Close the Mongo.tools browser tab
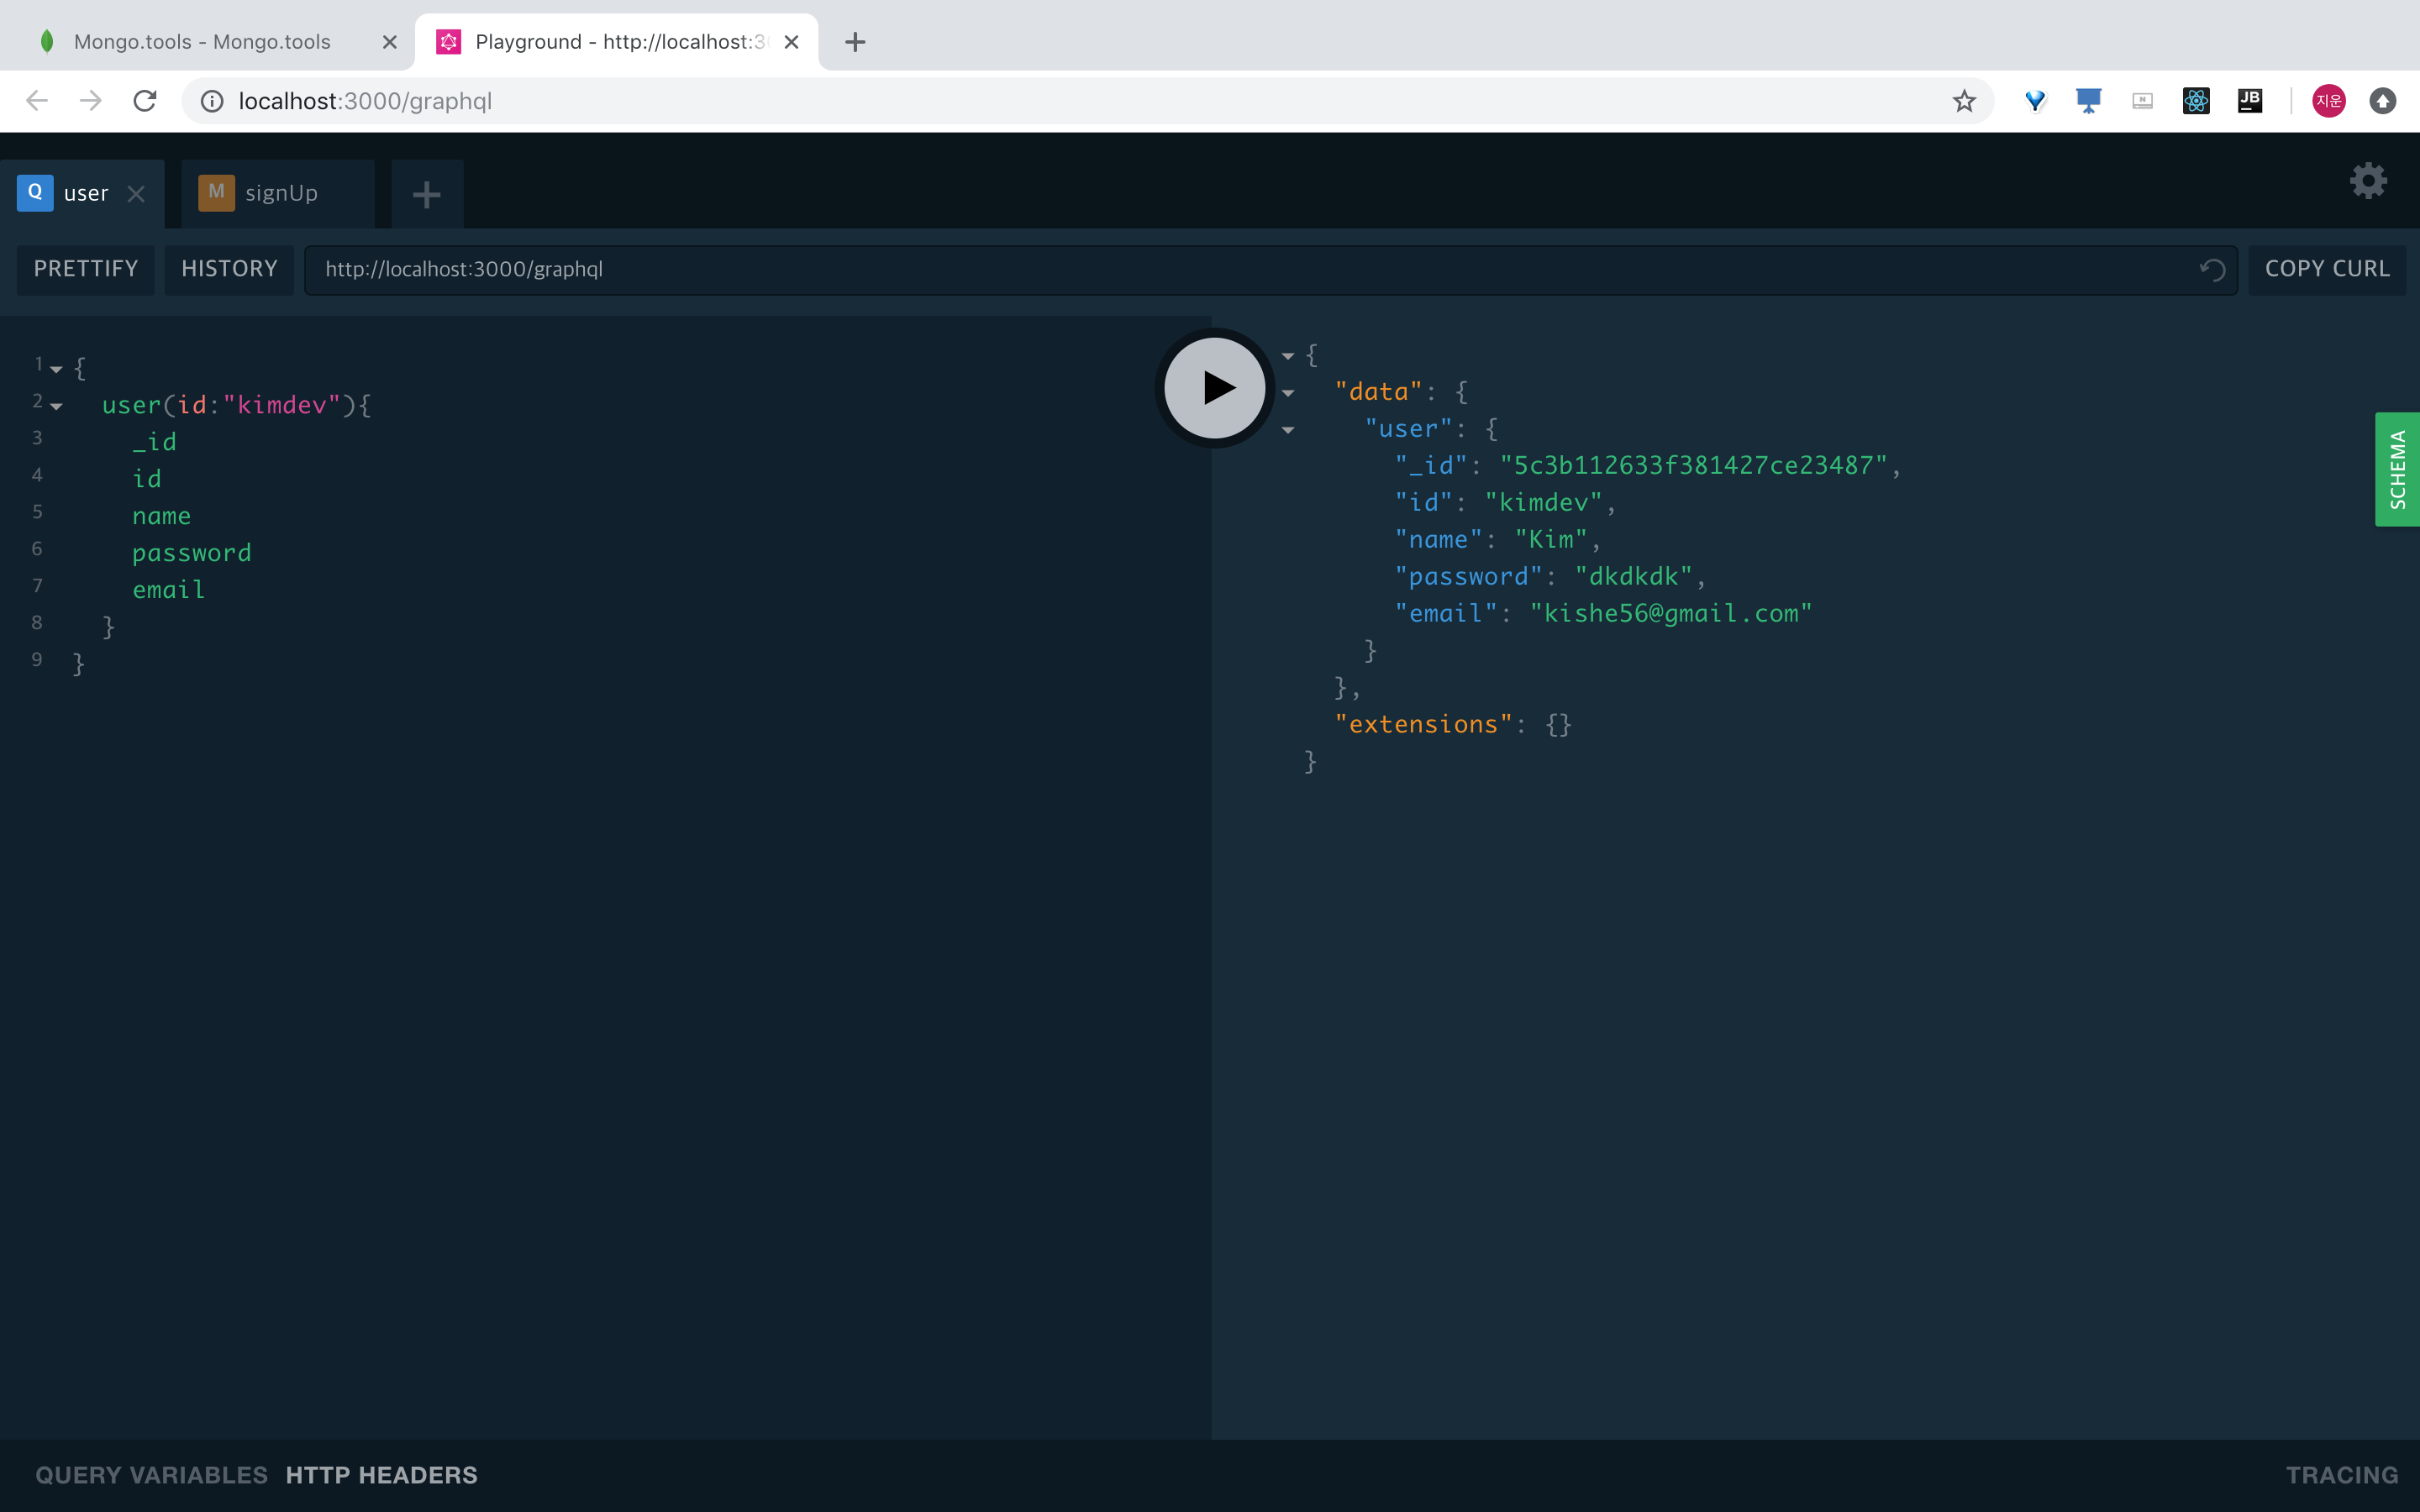 [390, 42]
